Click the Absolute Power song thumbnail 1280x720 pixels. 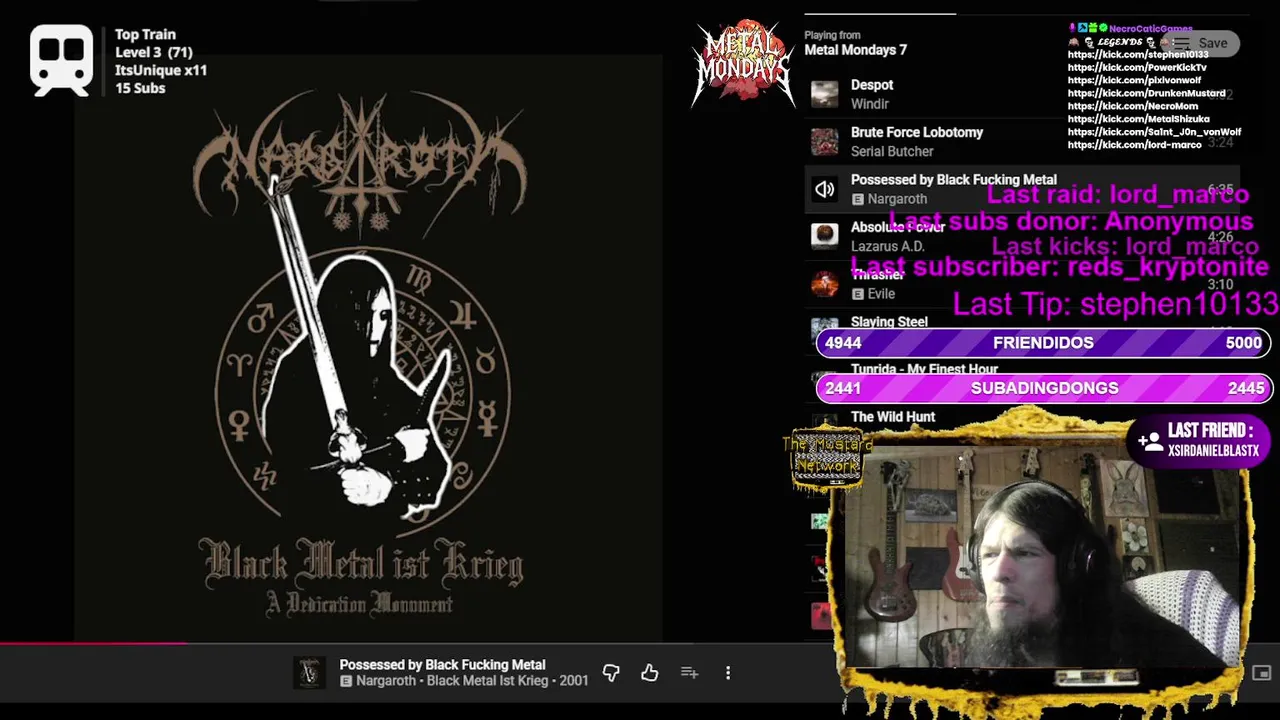point(824,236)
